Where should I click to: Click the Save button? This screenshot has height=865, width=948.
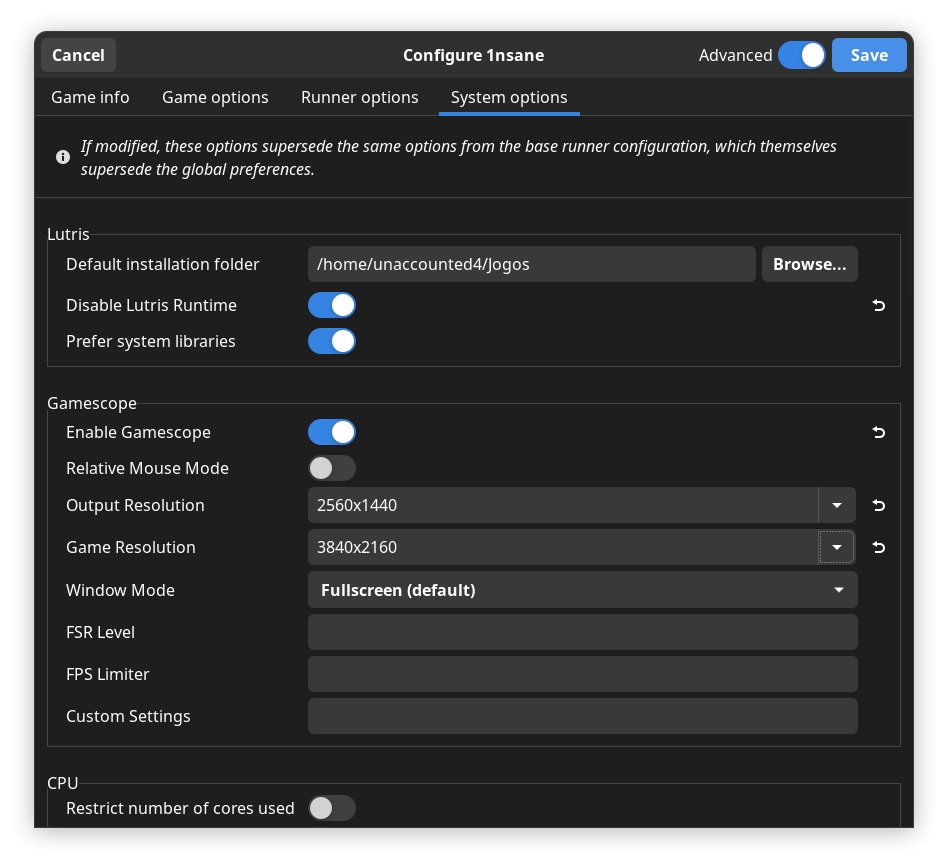[x=869, y=55]
